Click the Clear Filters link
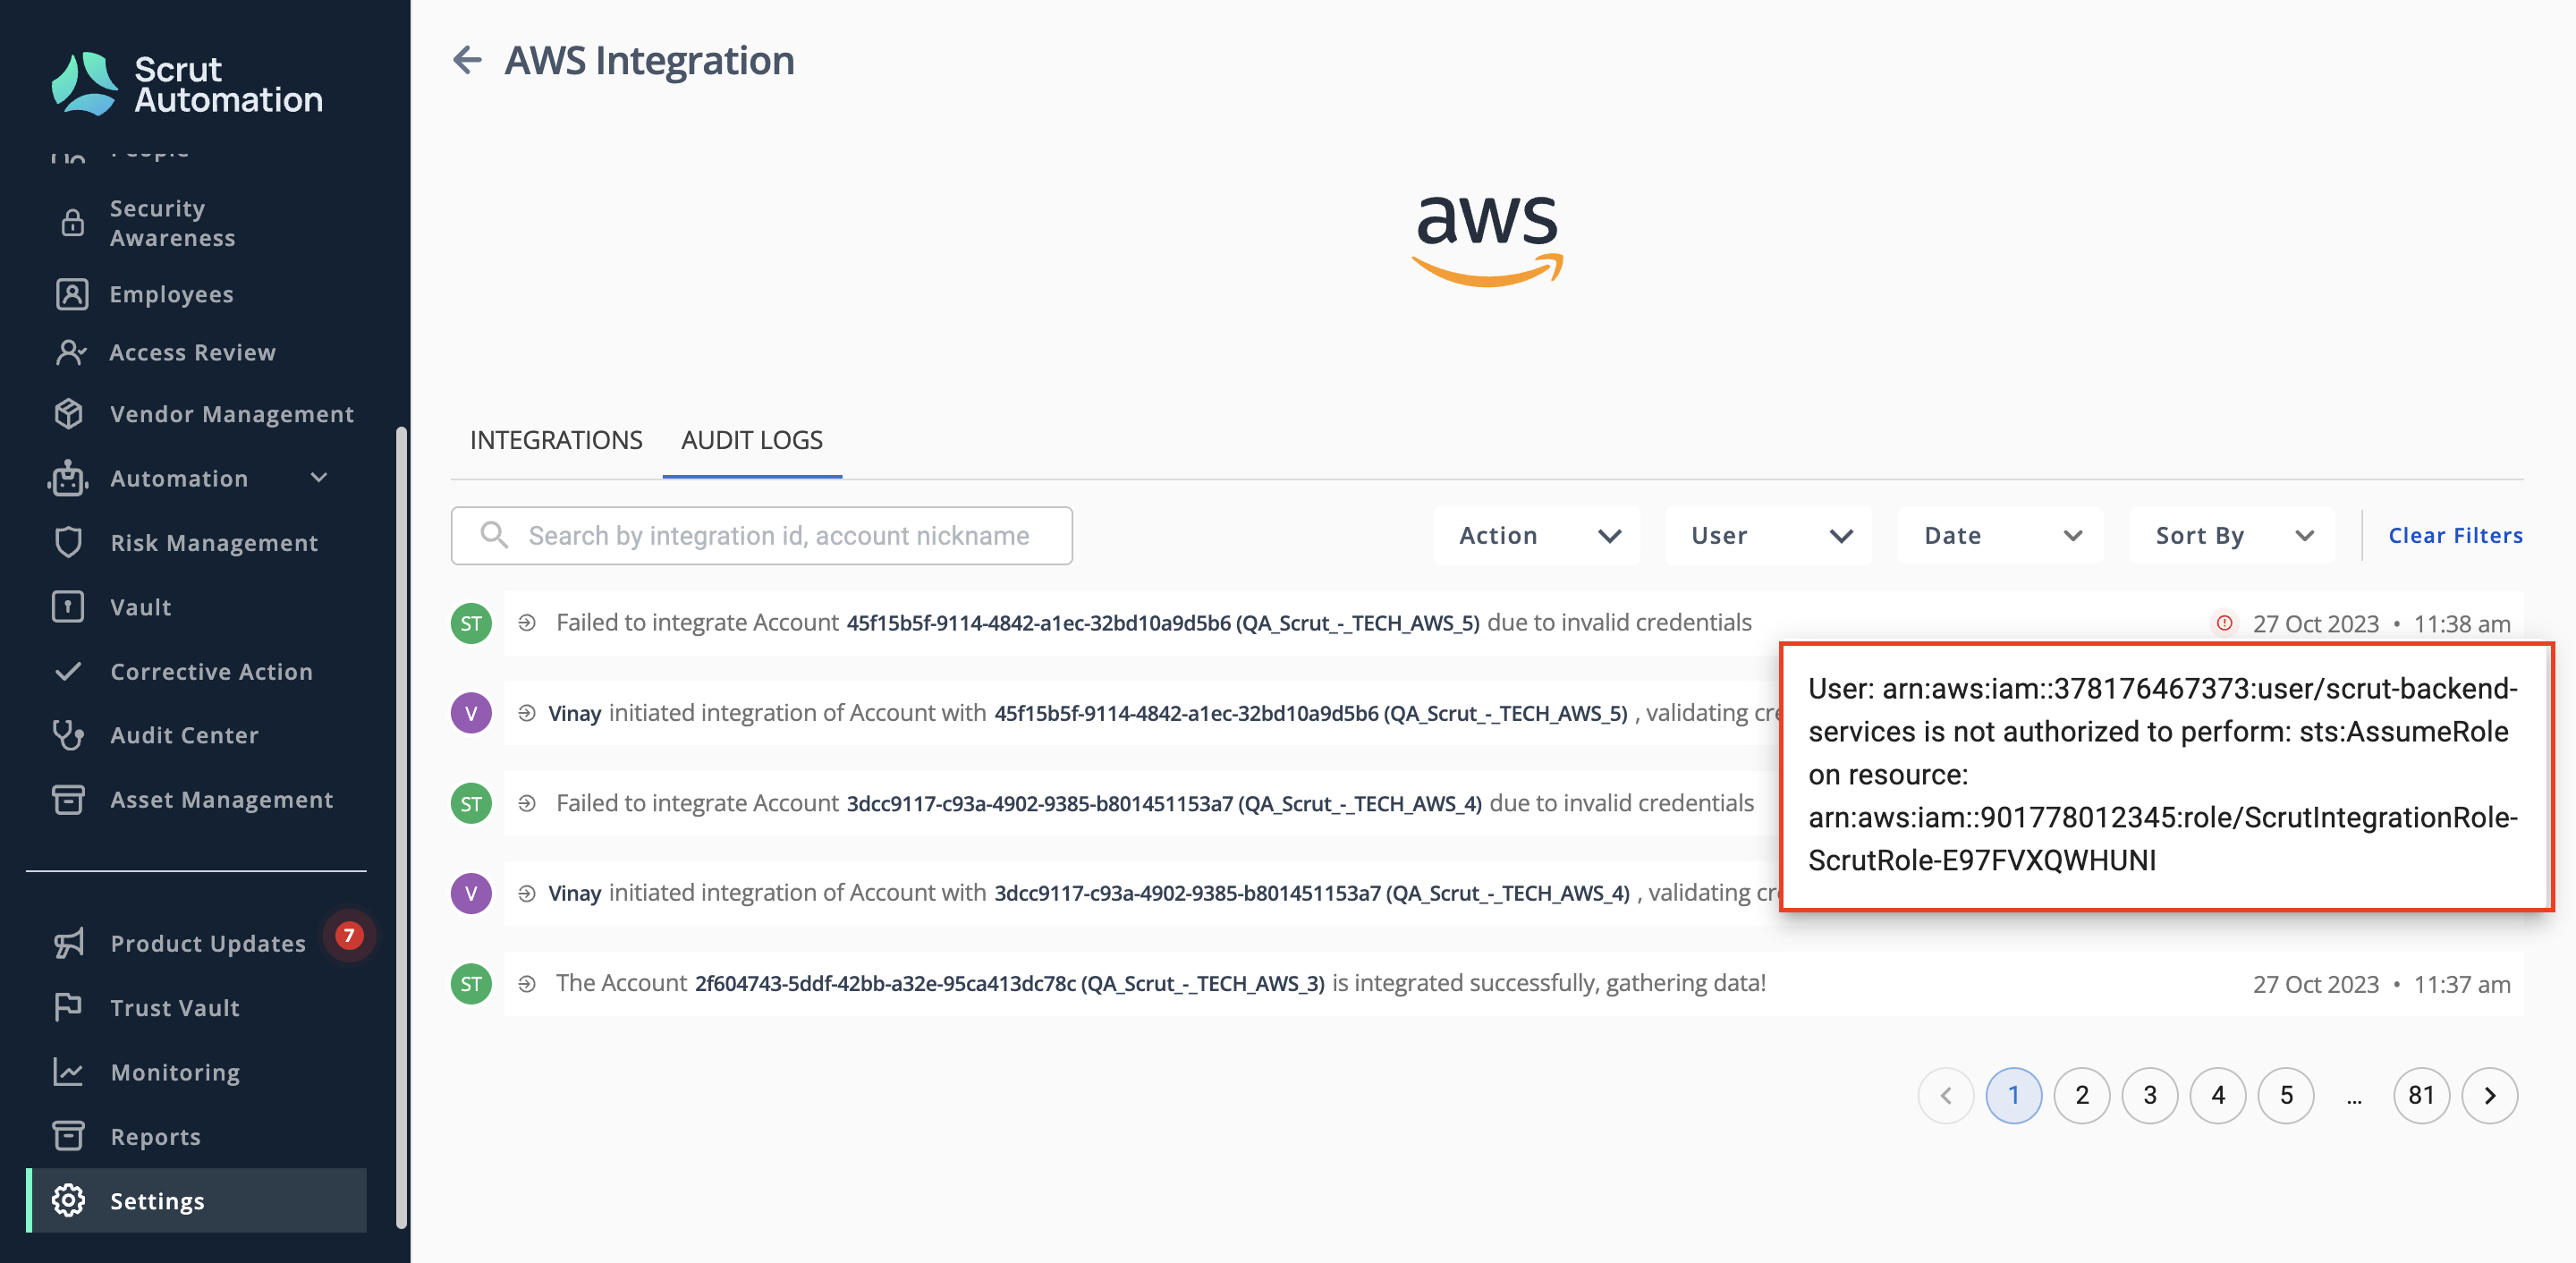Screen dimensions: 2576x1263 point(2455,536)
